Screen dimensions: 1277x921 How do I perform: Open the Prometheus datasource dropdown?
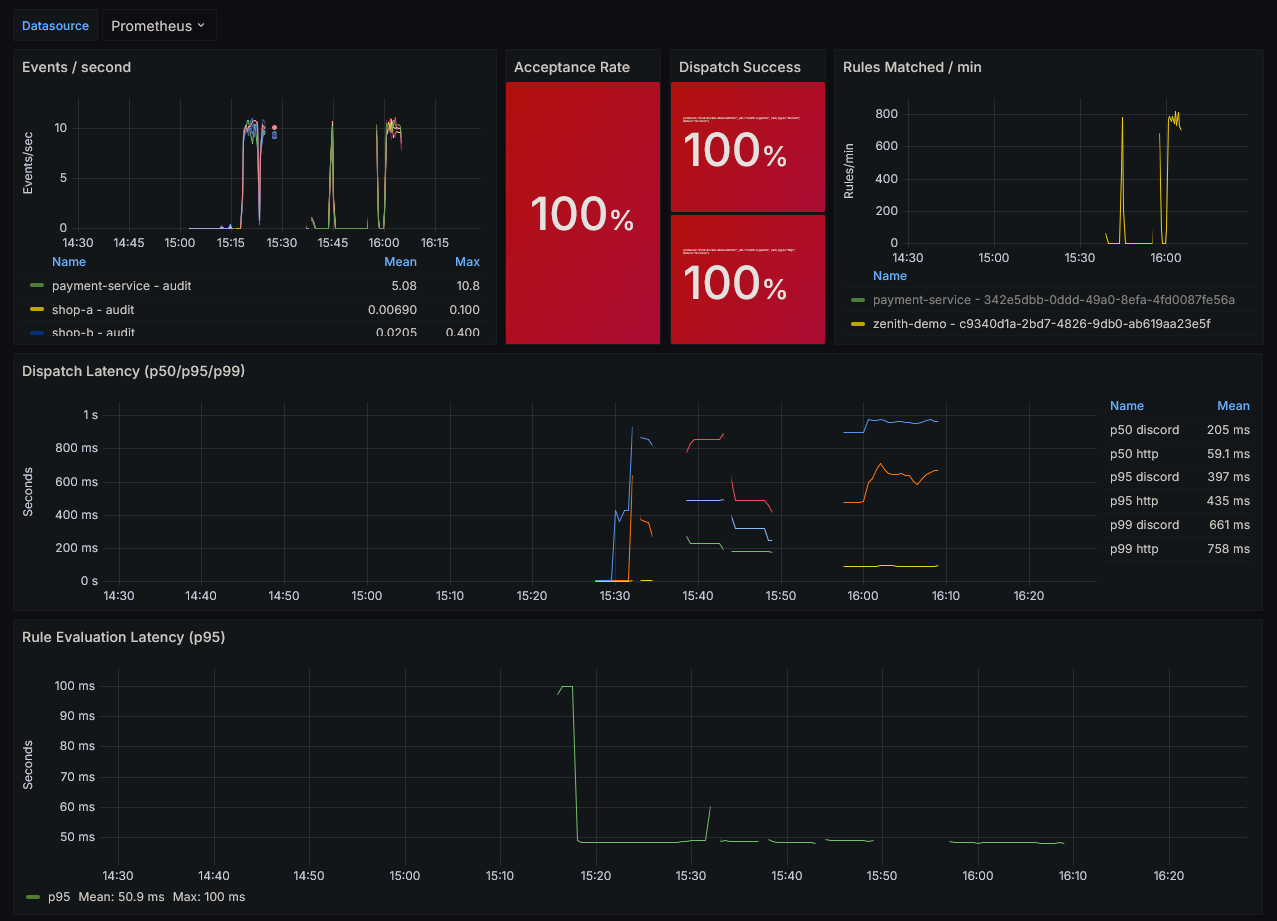click(159, 25)
